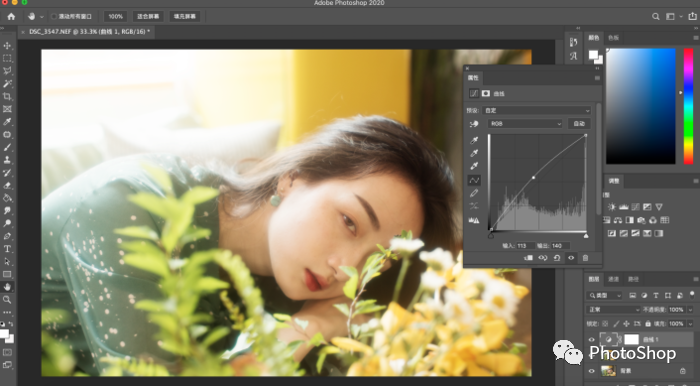Screen dimensions: 700x386
Task: Click the on-image adjustment hand icon
Action: click(474, 124)
